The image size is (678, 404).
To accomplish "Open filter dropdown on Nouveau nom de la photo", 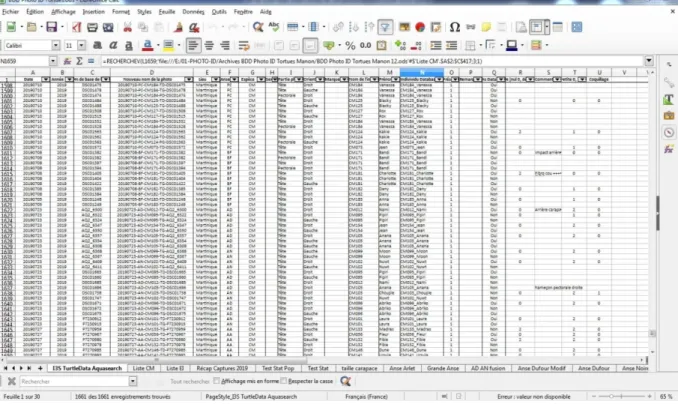I will click(x=189, y=79).
